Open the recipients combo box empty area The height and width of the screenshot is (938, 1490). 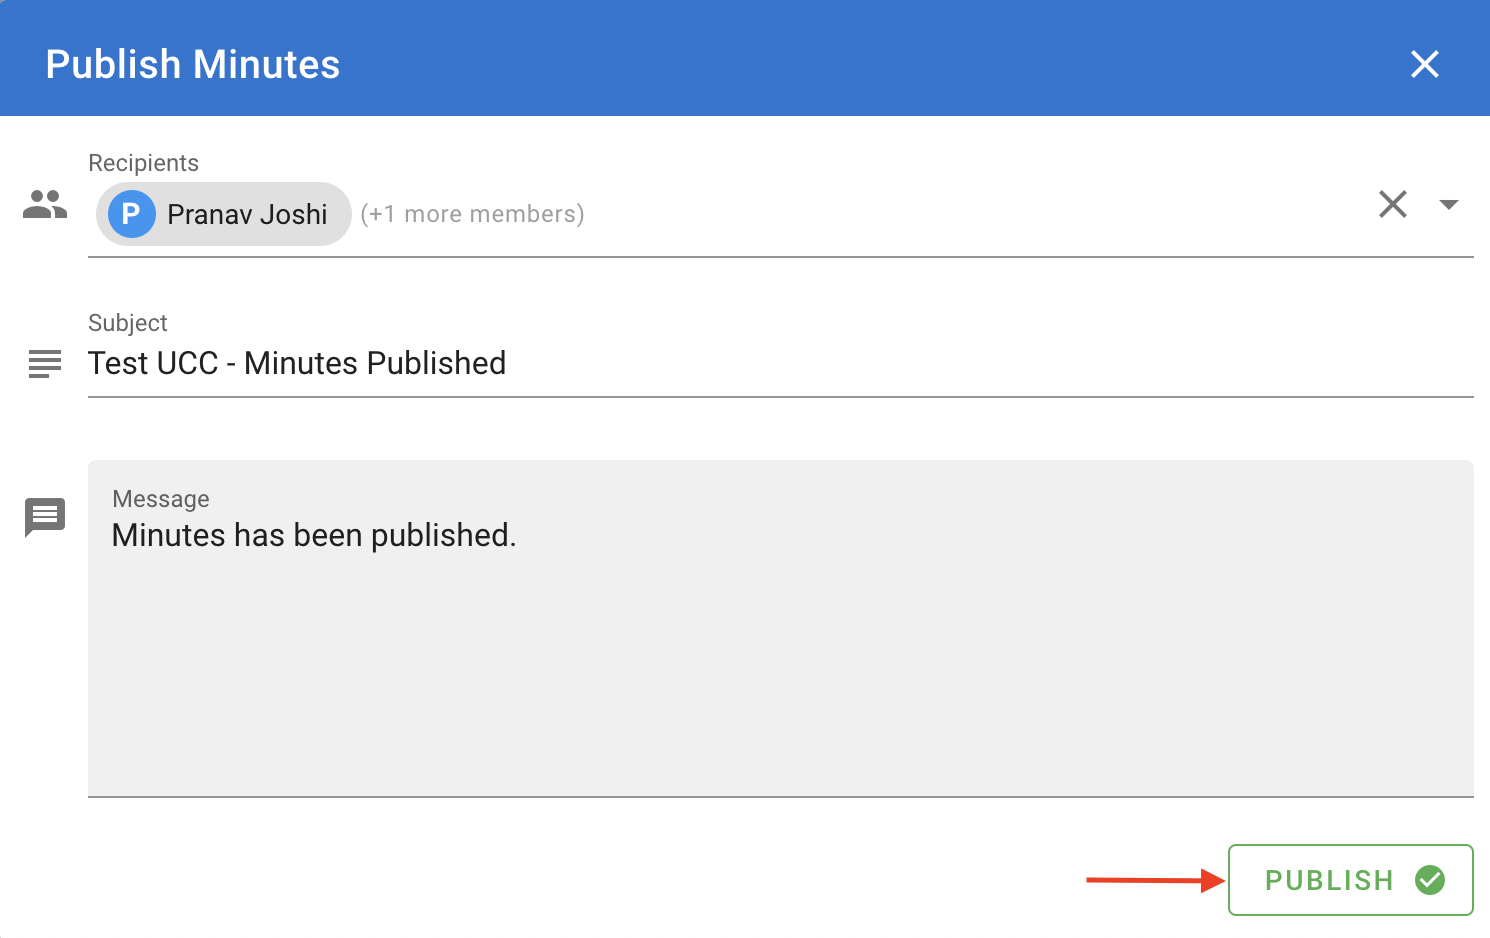975,214
